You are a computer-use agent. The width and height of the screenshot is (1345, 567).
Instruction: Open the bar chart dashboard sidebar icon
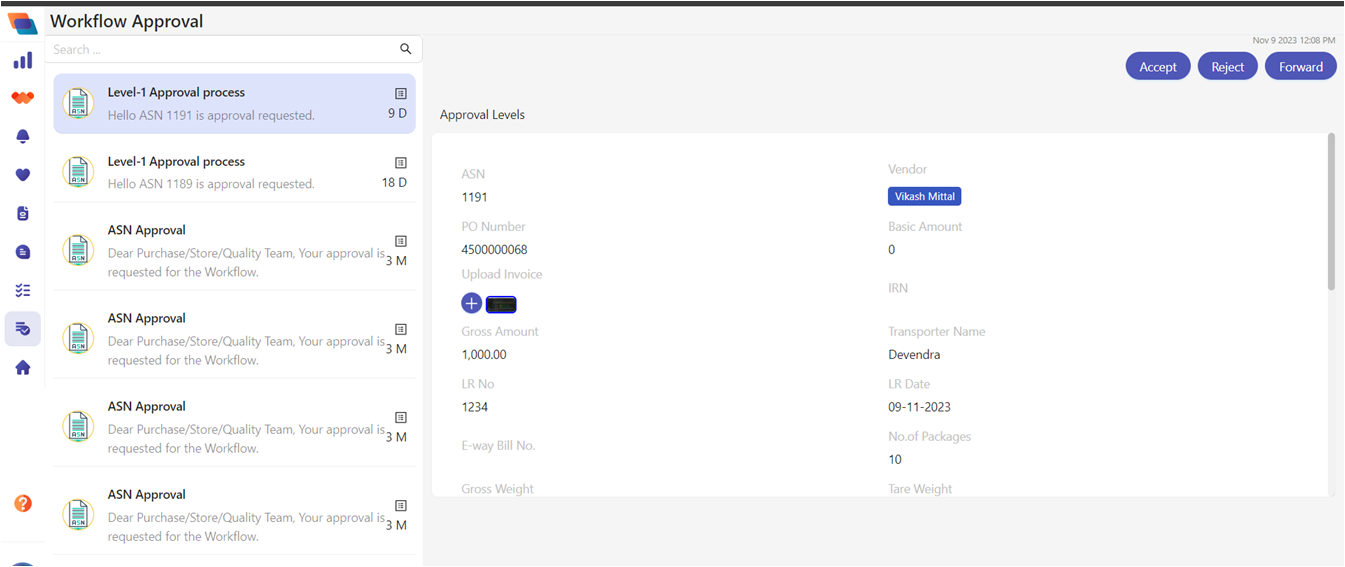[x=22, y=61]
